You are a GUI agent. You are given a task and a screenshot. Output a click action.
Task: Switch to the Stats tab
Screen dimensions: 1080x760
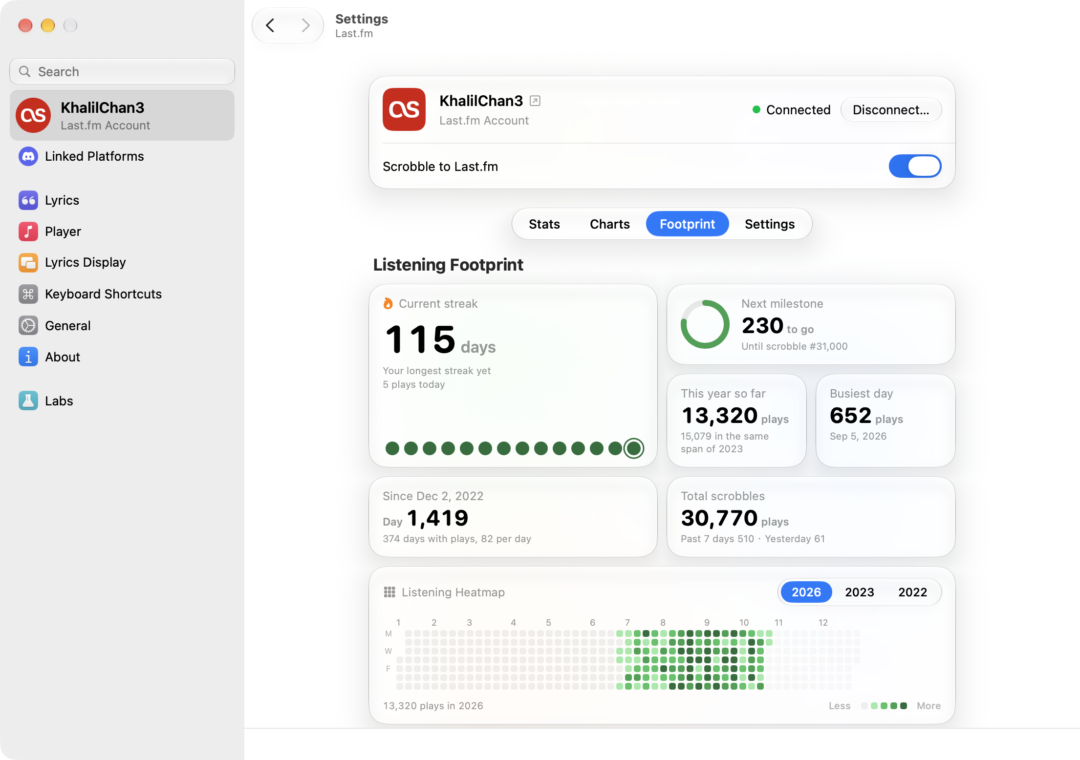tap(544, 224)
